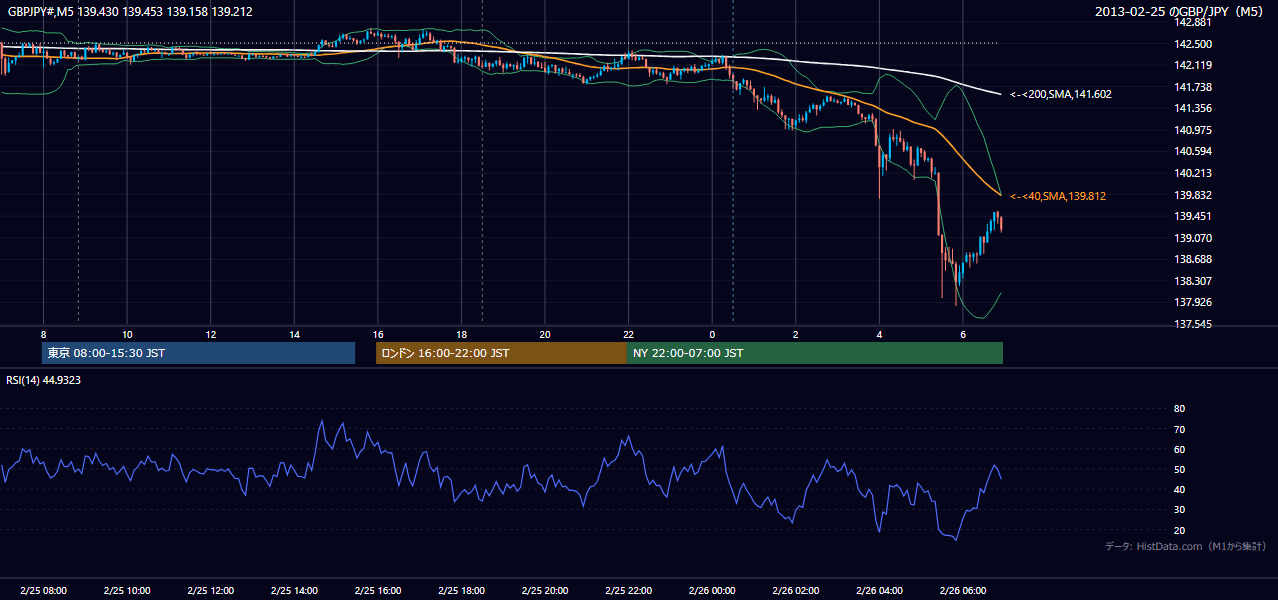
Task: Click the 2/25 18:00 date label
Action: (x=461, y=590)
